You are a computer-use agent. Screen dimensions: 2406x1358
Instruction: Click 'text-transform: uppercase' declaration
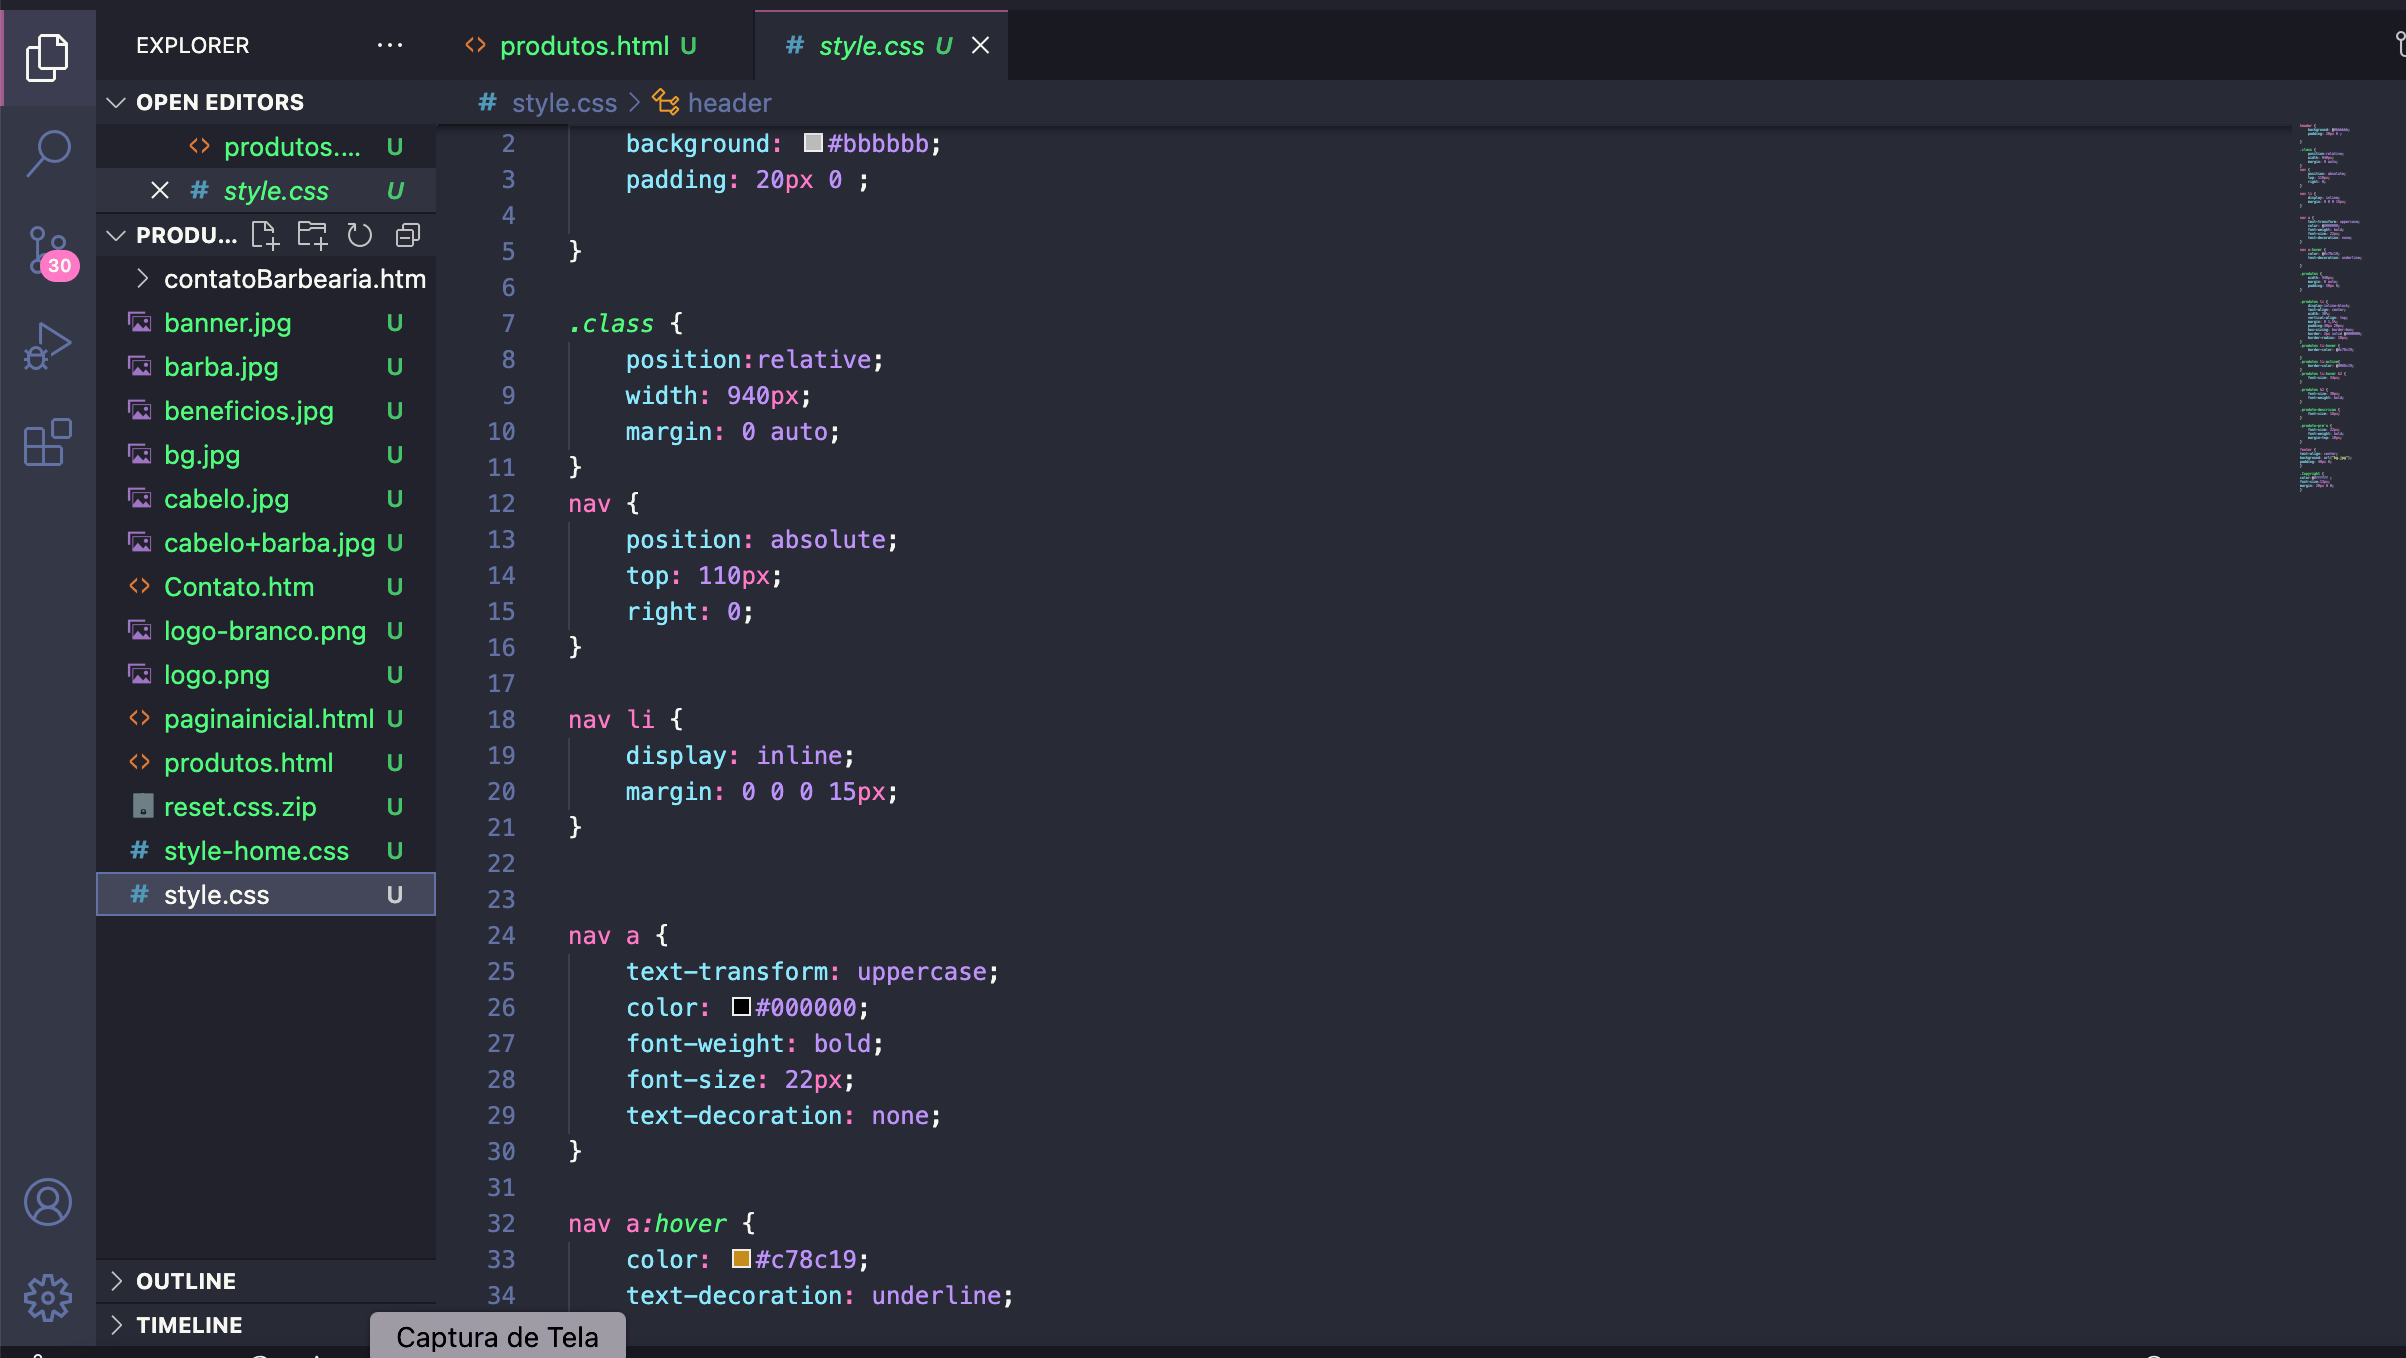[x=812, y=971]
